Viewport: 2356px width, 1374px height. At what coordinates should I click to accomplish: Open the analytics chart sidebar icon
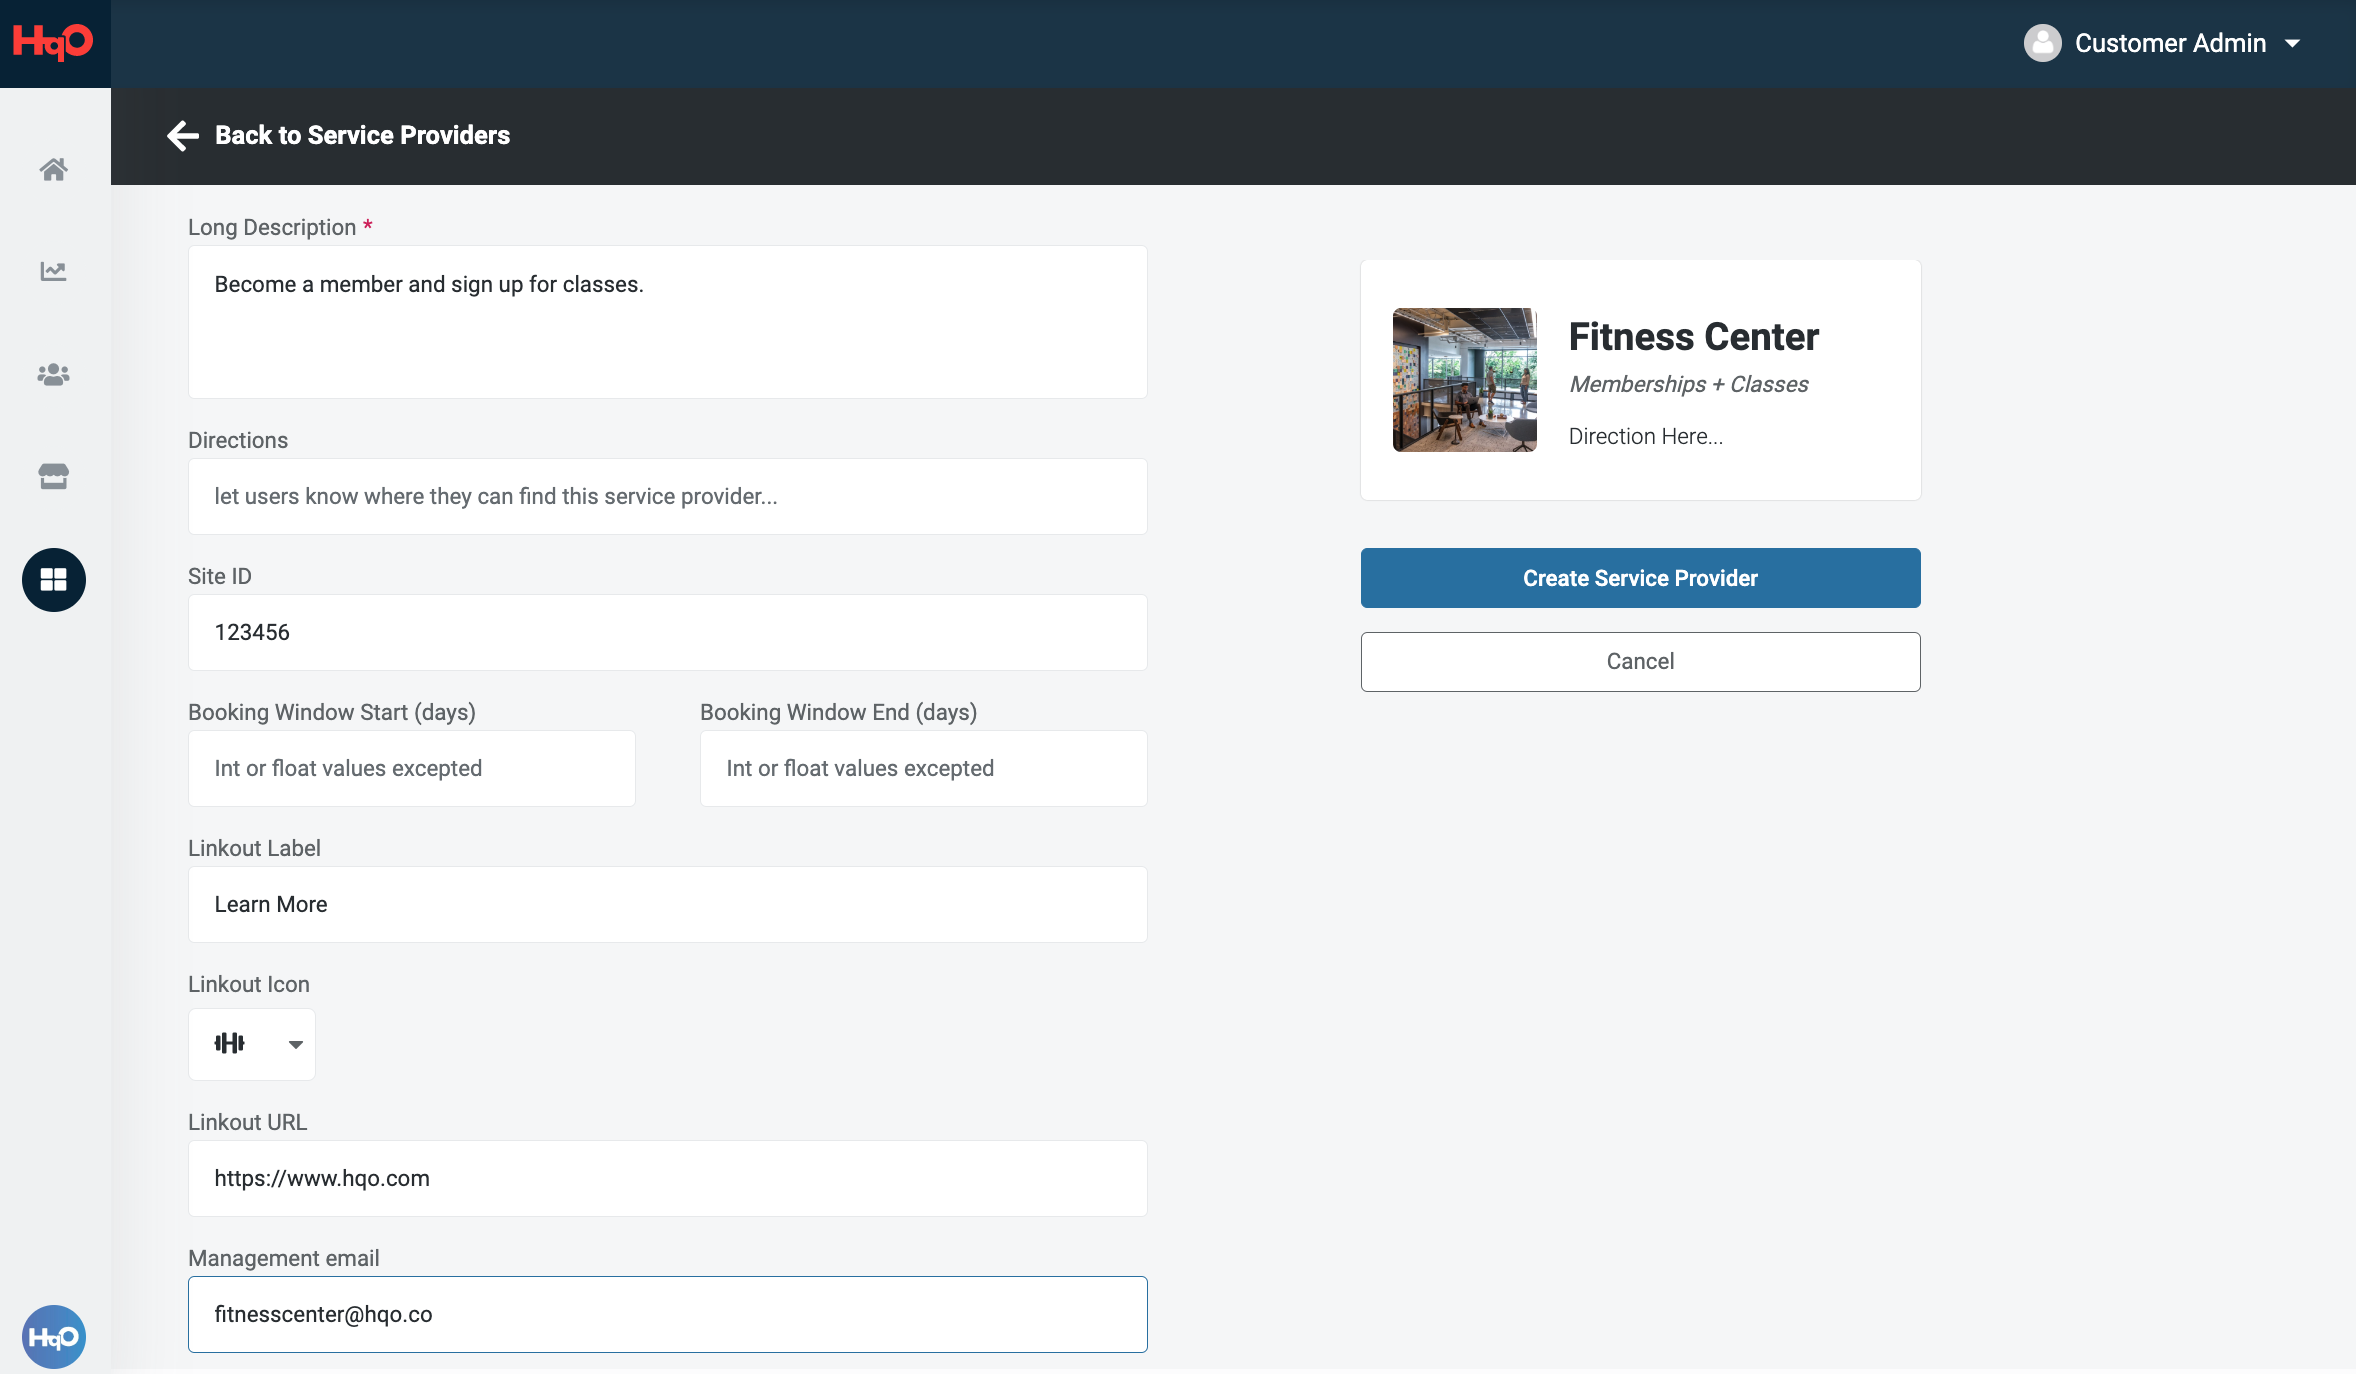pos(53,271)
